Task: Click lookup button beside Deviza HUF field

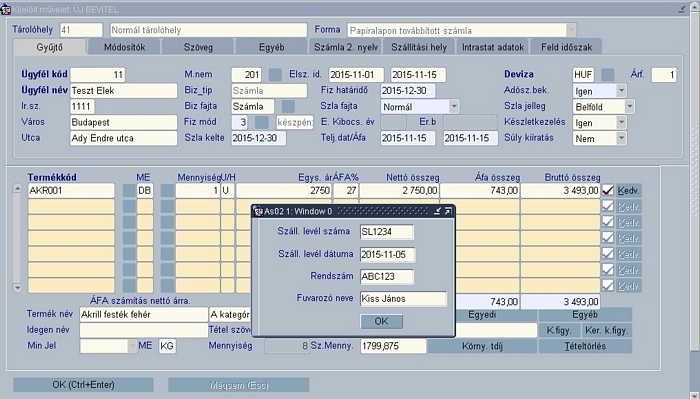Action: pos(608,75)
